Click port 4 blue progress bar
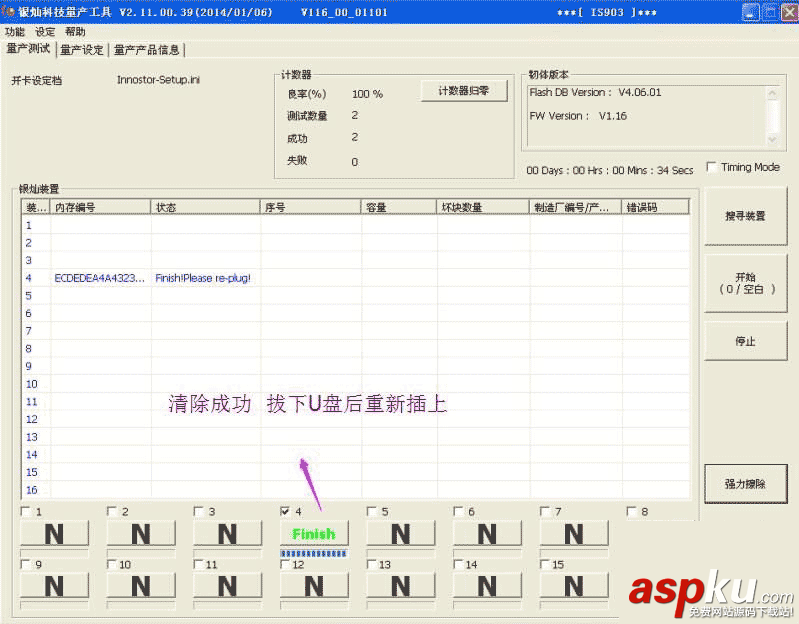Viewport: 799px width, 624px height. click(314, 553)
